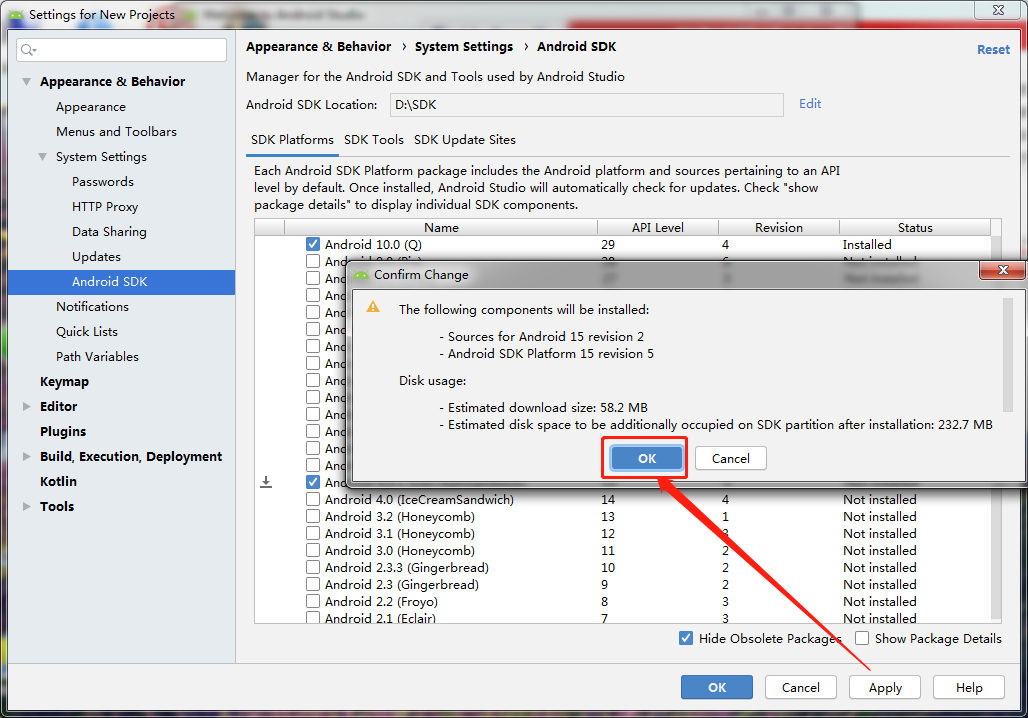Viewport: 1028px width, 718px height.
Task: Sort table by Status column header
Action: pos(915,228)
